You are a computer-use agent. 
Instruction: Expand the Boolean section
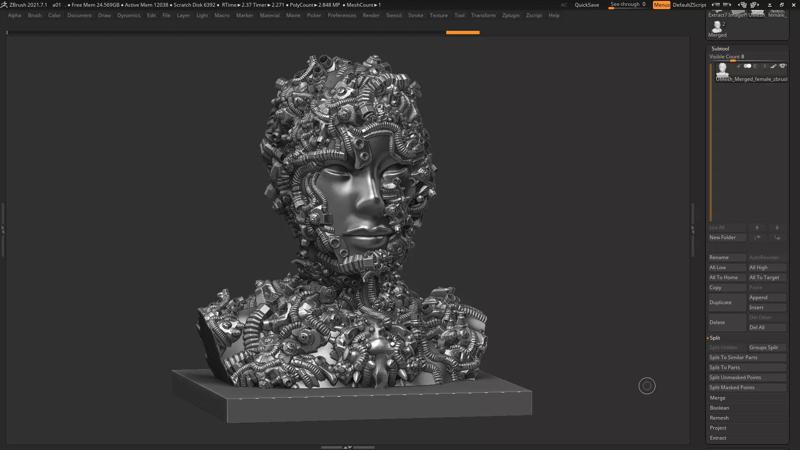[x=720, y=408]
